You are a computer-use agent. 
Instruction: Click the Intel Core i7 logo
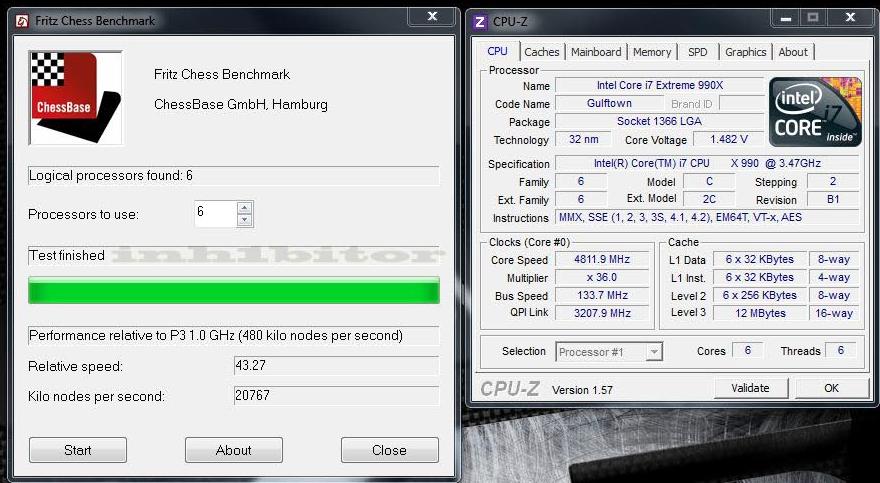click(x=815, y=111)
